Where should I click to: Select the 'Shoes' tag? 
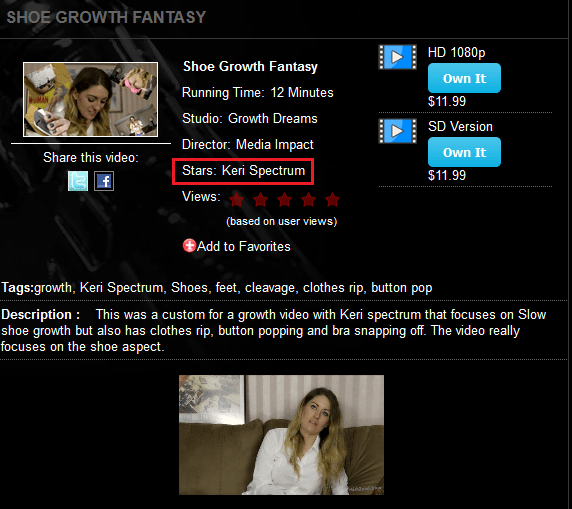coord(189,288)
